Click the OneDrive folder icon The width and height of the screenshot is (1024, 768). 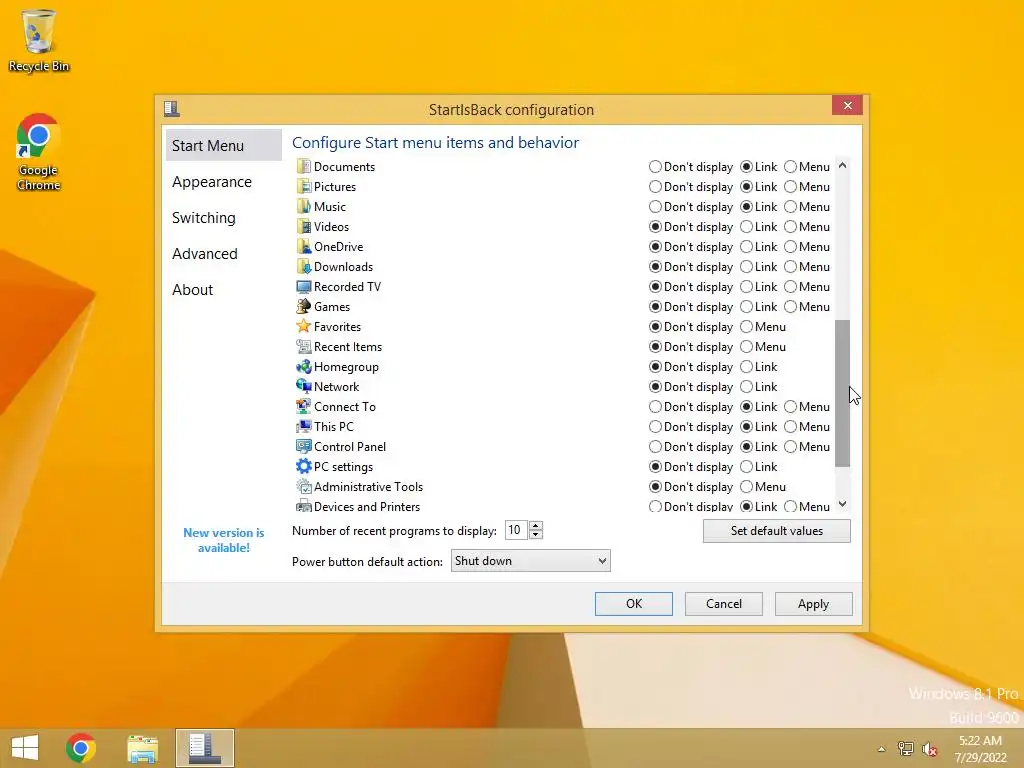pyautogui.click(x=304, y=247)
